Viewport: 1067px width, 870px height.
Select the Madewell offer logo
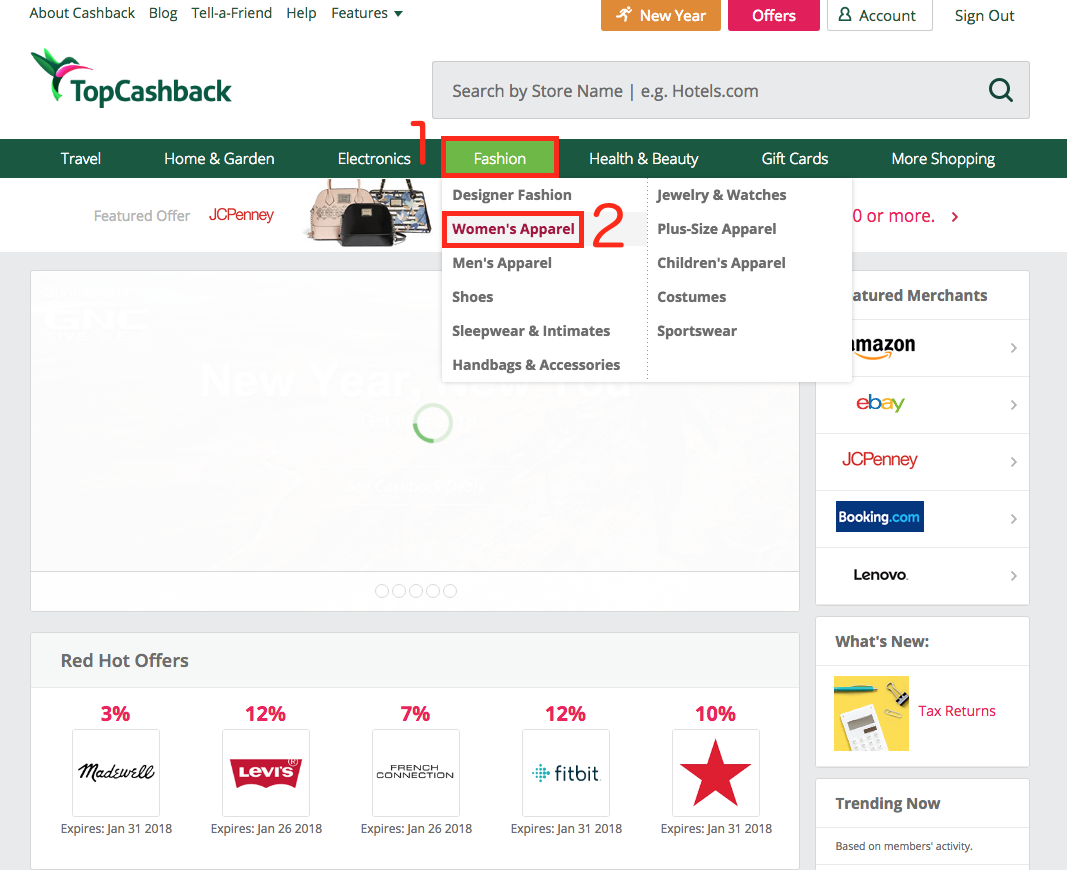pos(116,772)
